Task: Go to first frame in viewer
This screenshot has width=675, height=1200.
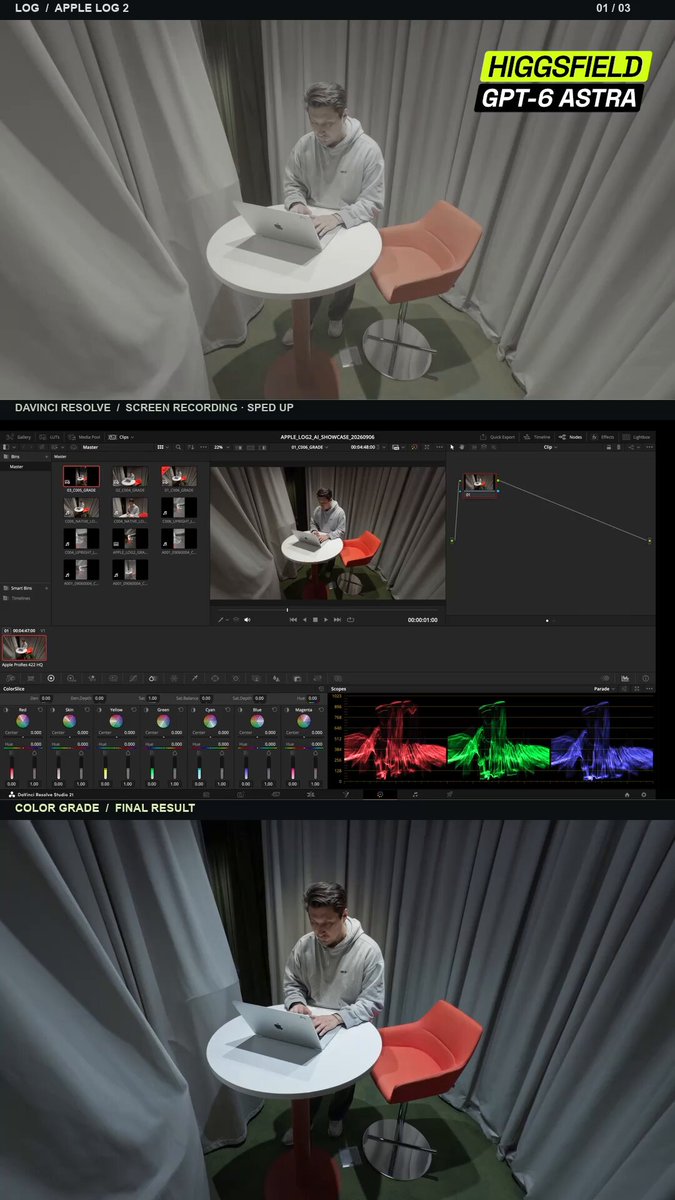Action: (293, 620)
